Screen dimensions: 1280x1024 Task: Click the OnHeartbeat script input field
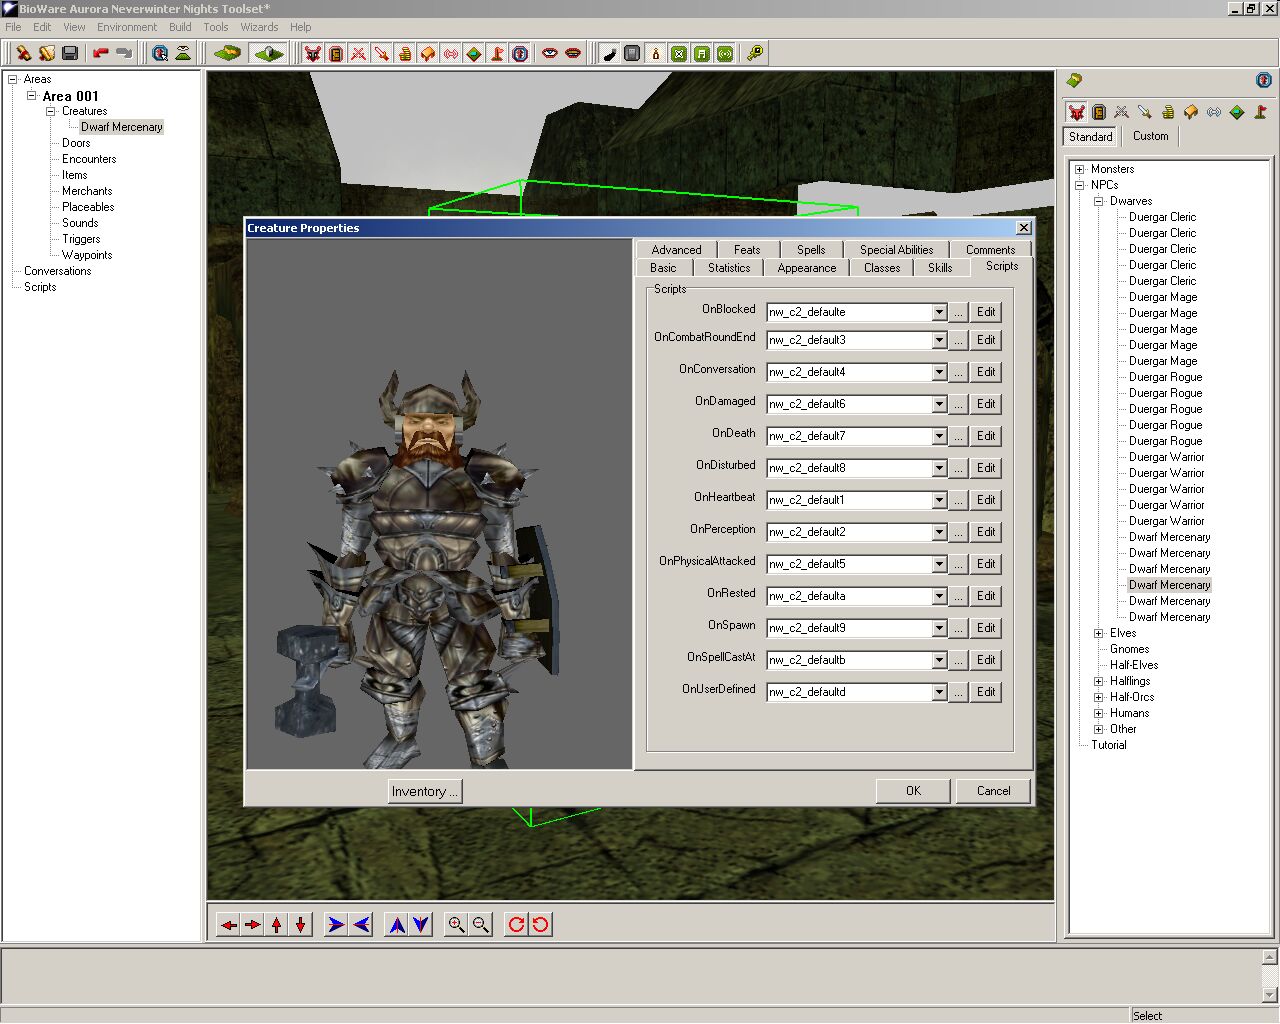tap(849, 500)
